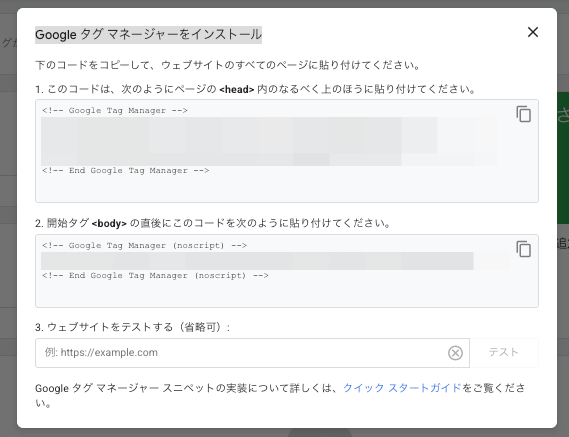Clear the website test URL field

[x=455, y=353]
